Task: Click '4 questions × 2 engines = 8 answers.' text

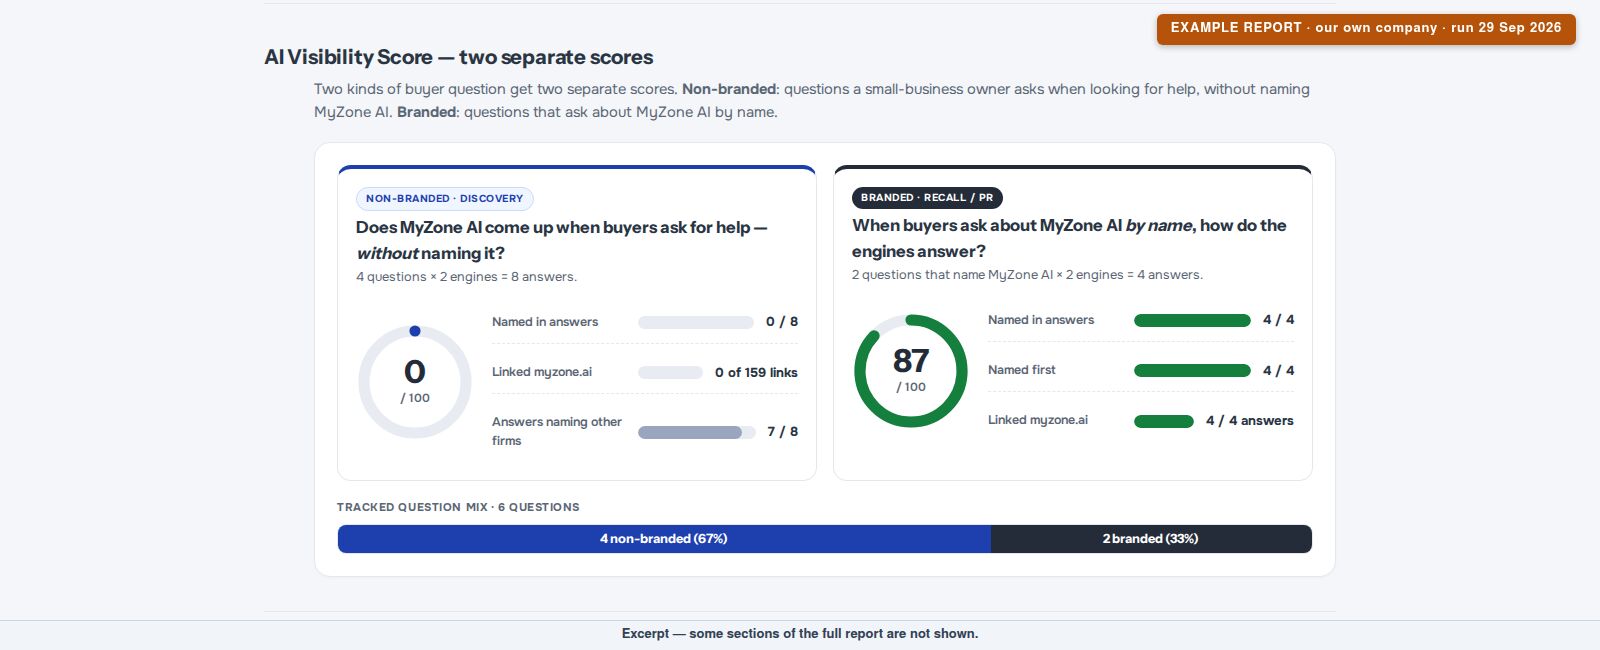Action: (466, 277)
